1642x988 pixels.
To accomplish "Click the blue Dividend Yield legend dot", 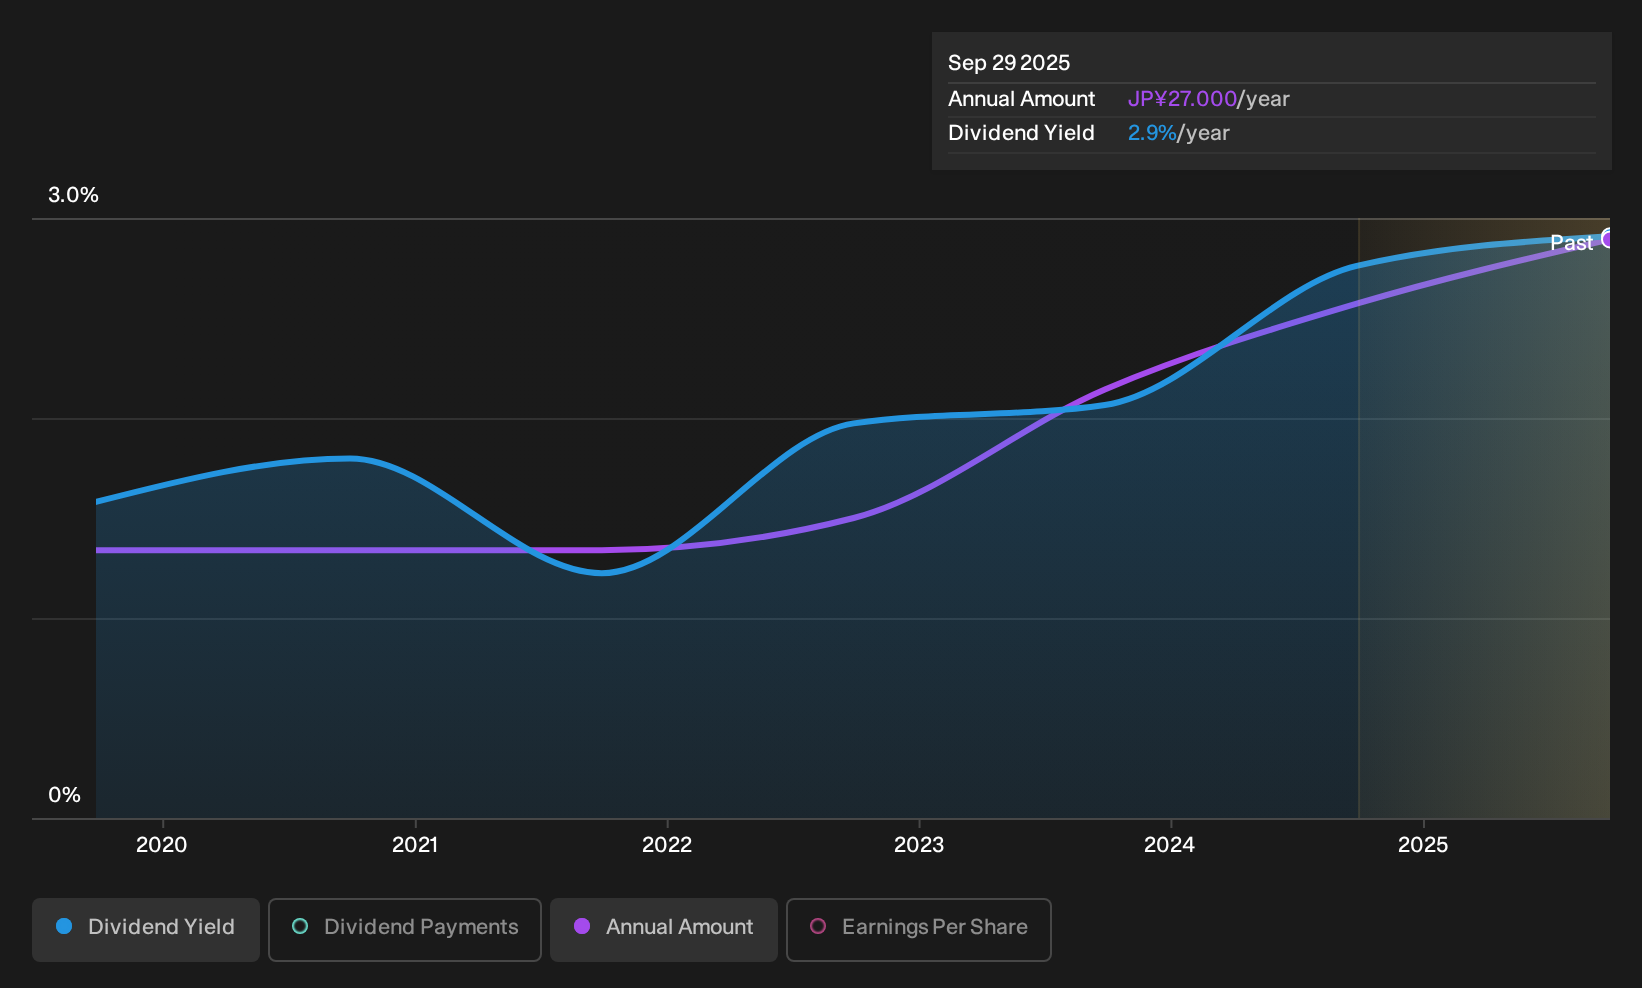I will coord(64,927).
